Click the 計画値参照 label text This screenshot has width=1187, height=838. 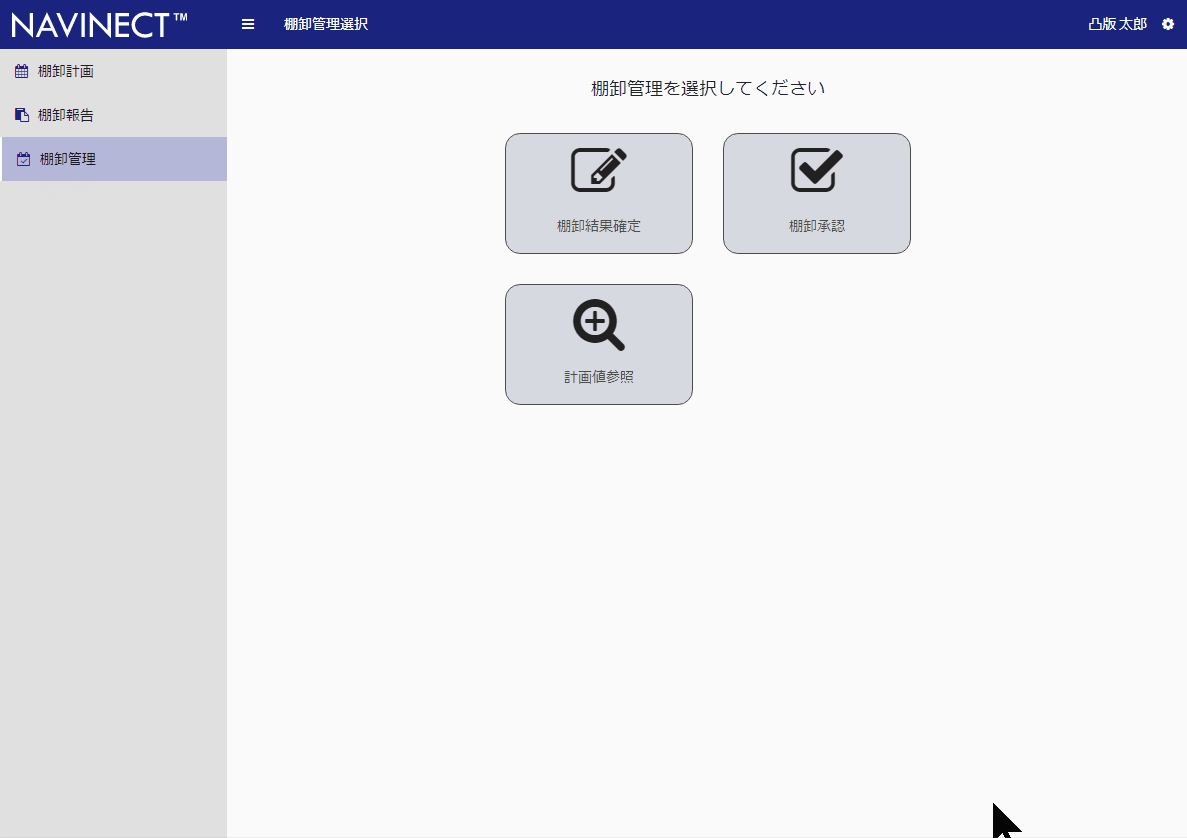coord(598,376)
